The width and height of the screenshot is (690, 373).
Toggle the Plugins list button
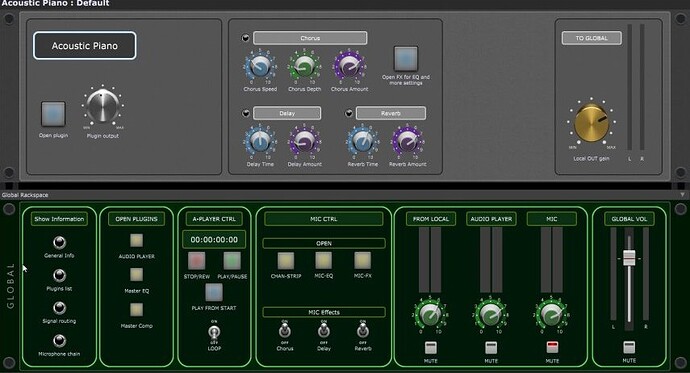(59, 276)
